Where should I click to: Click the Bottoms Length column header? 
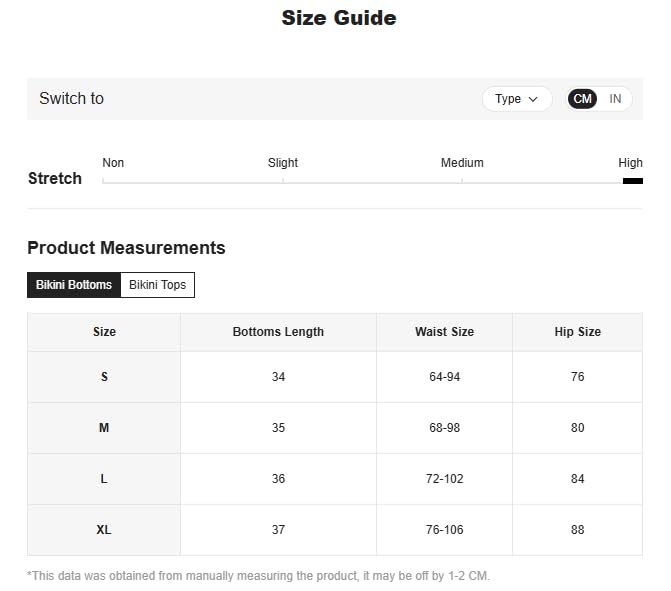click(x=278, y=332)
